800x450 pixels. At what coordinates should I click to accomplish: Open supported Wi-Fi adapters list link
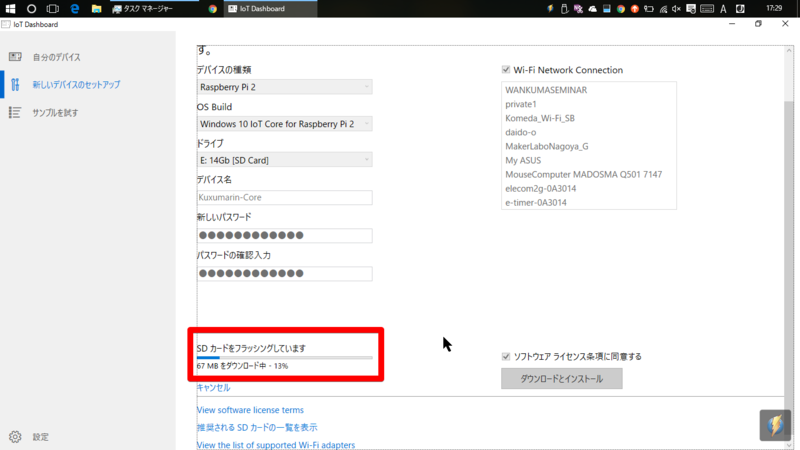[276, 445]
